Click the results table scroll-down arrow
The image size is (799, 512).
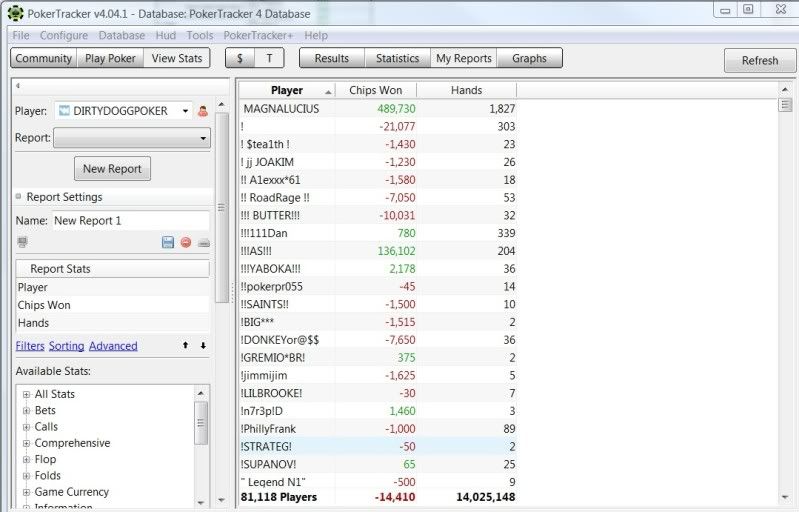click(x=785, y=497)
